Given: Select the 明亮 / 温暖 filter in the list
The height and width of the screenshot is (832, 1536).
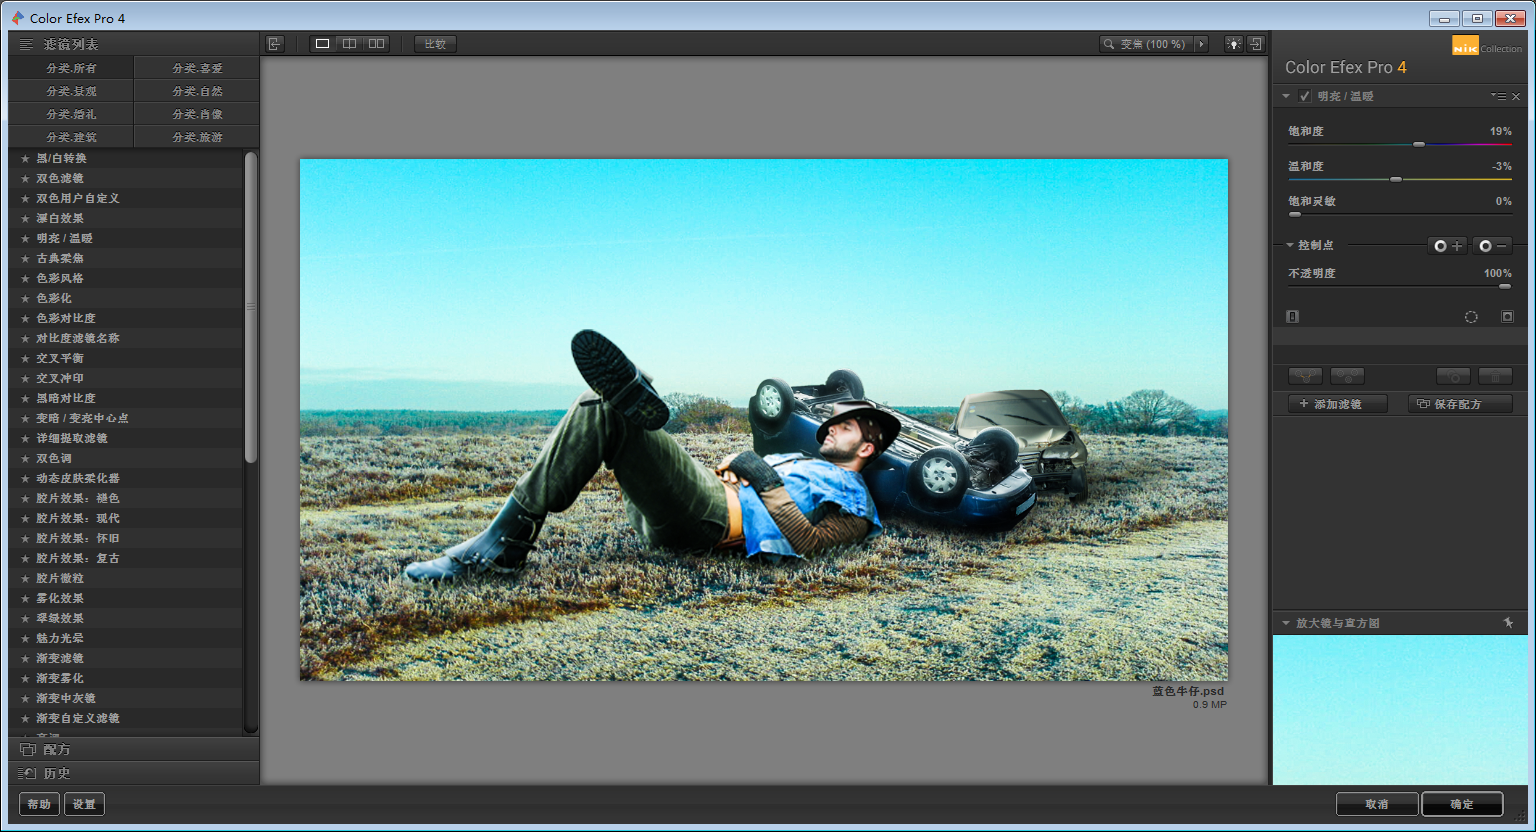Looking at the screenshot, I should (126, 238).
